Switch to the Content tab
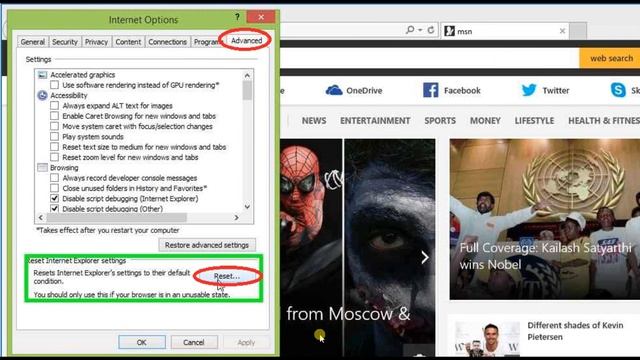The height and width of the screenshot is (360, 640). click(x=128, y=42)
